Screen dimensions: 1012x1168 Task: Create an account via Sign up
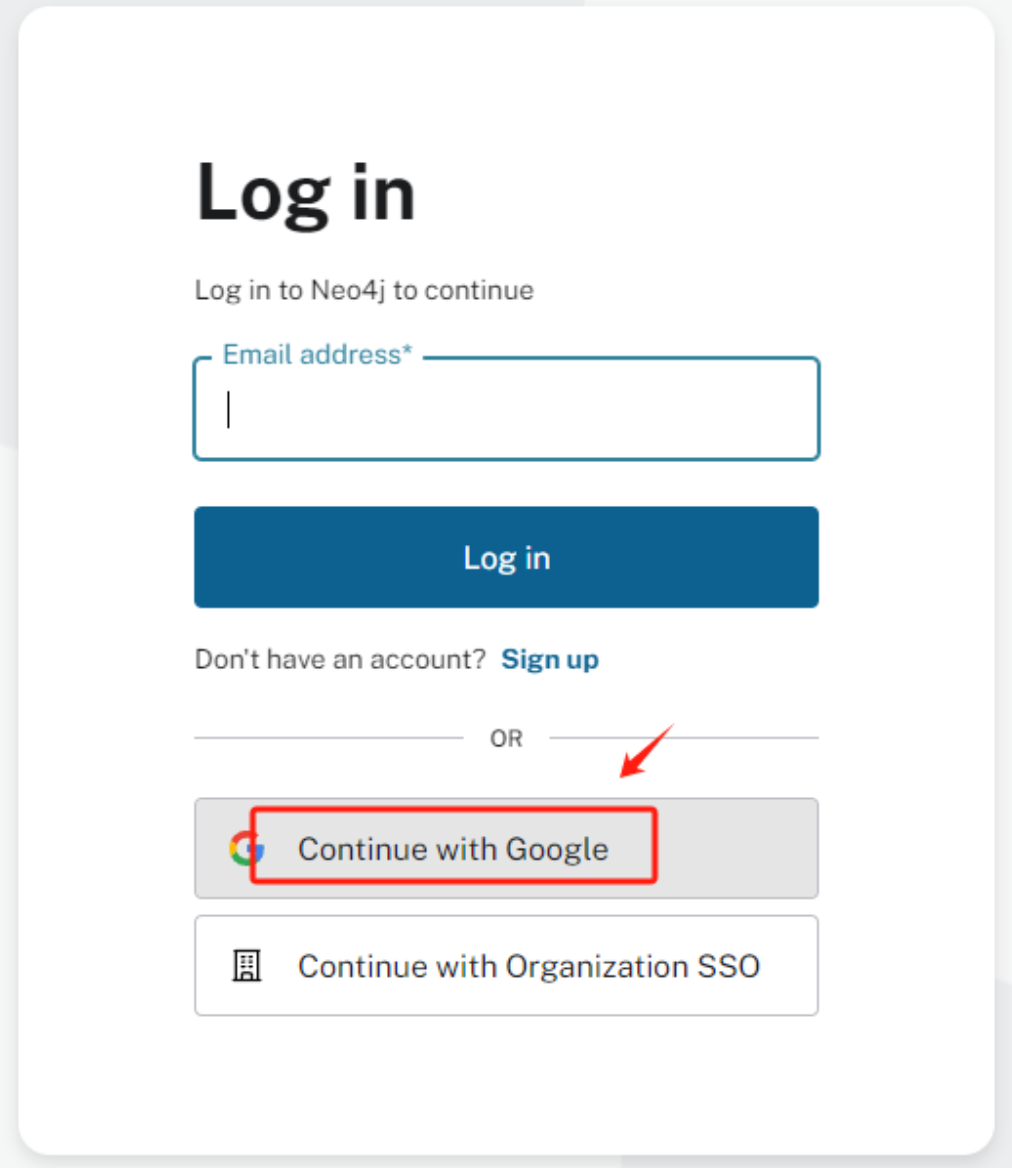click(x=550, y=660)
